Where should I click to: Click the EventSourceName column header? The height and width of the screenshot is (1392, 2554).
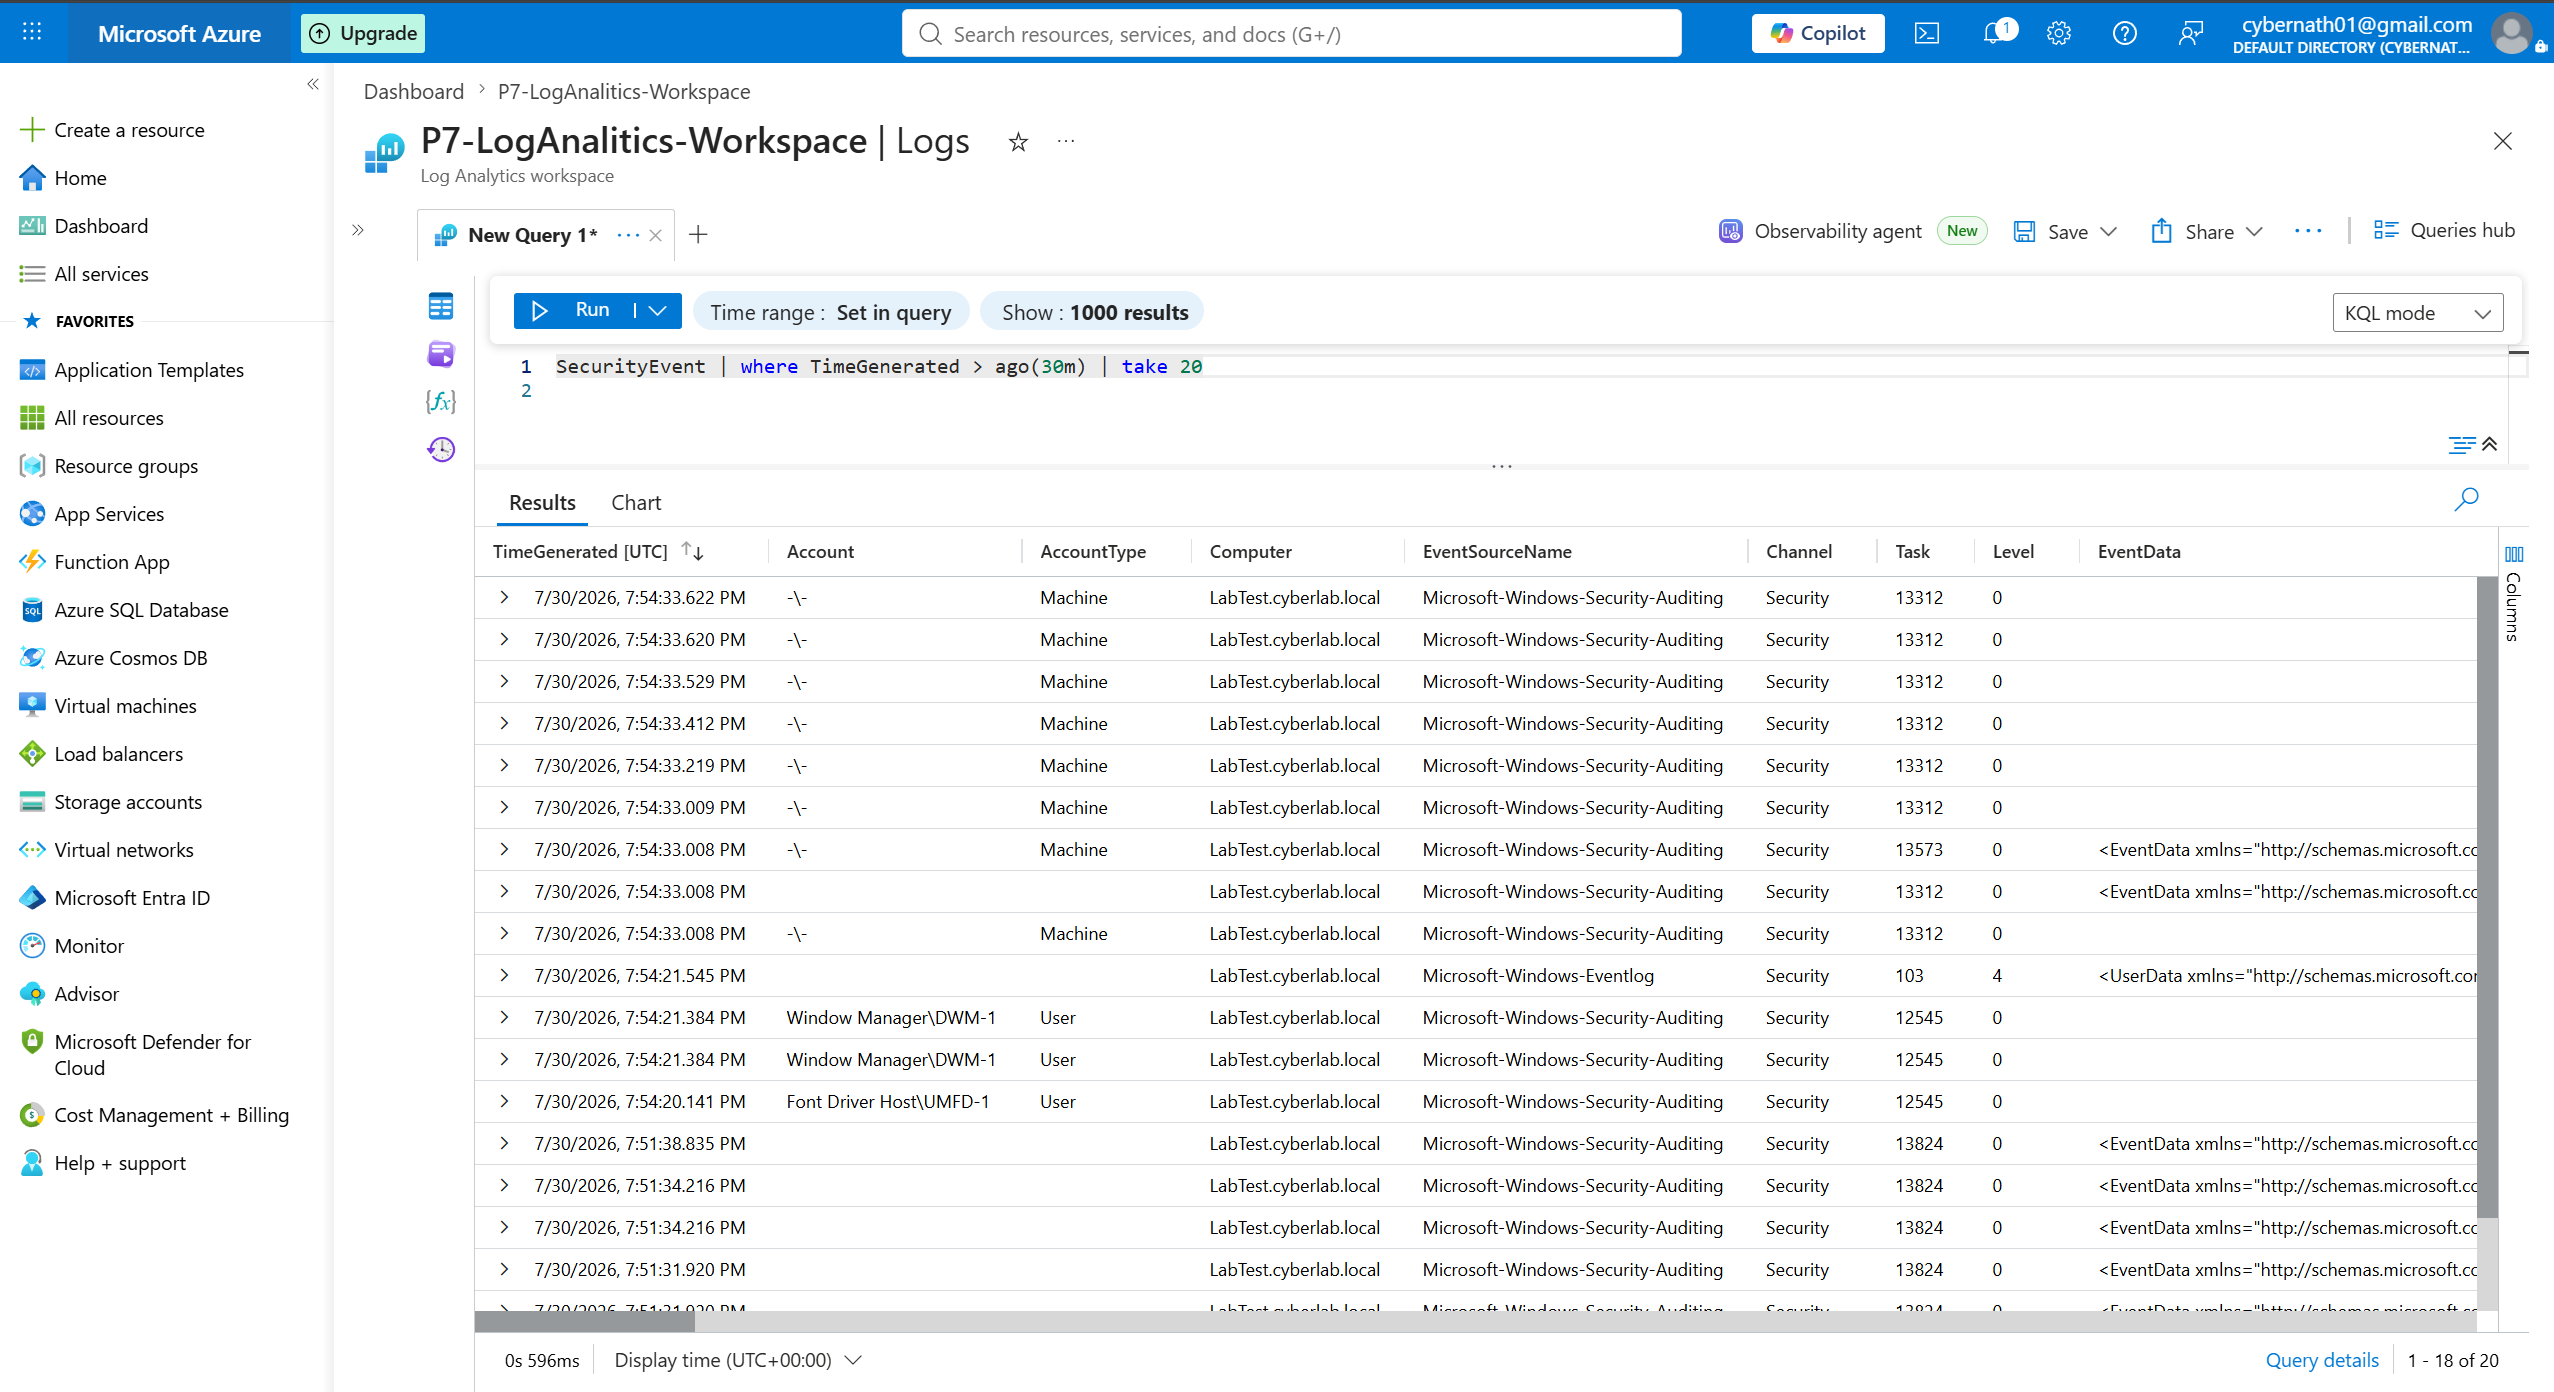point(1497,552)
